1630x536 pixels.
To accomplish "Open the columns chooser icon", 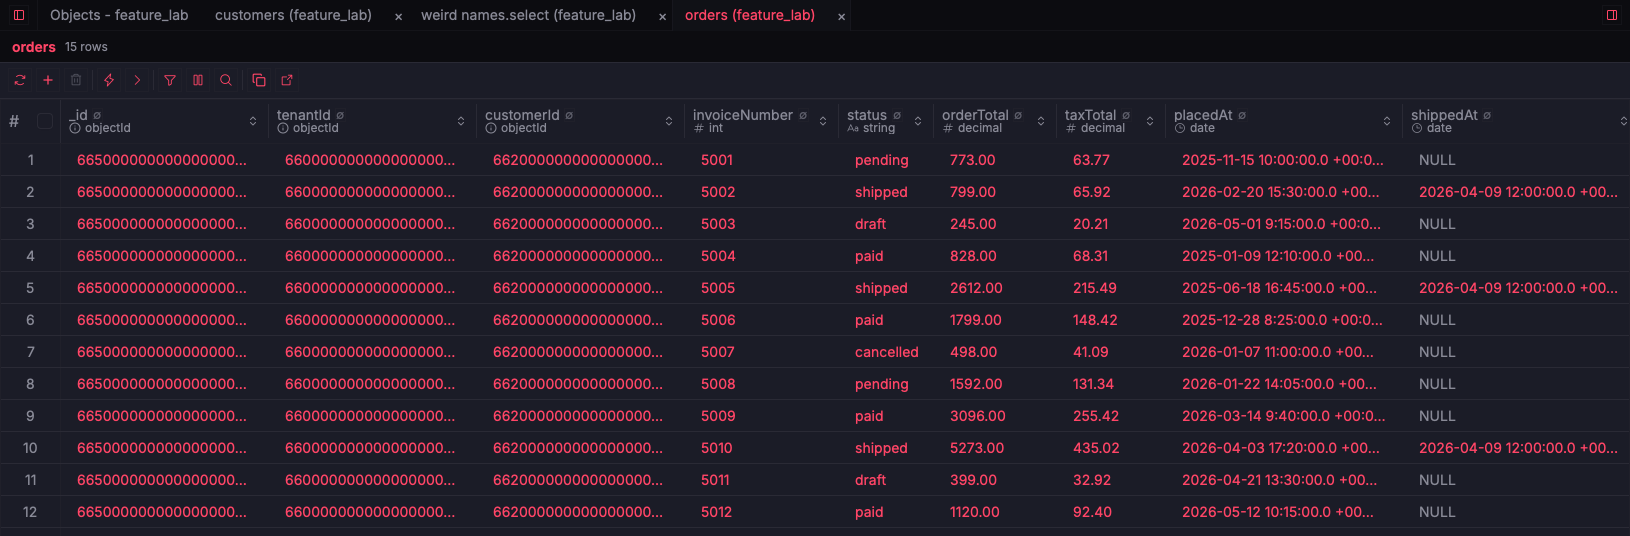I will tap(198, 80).
